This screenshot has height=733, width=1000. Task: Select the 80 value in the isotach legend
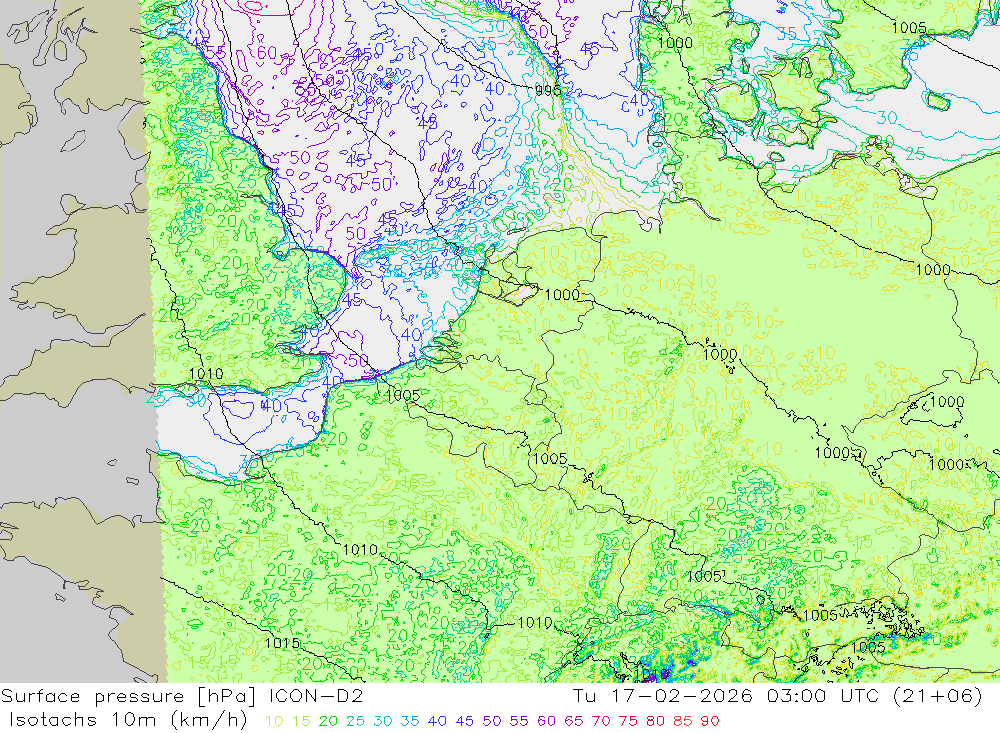(655, 722)
